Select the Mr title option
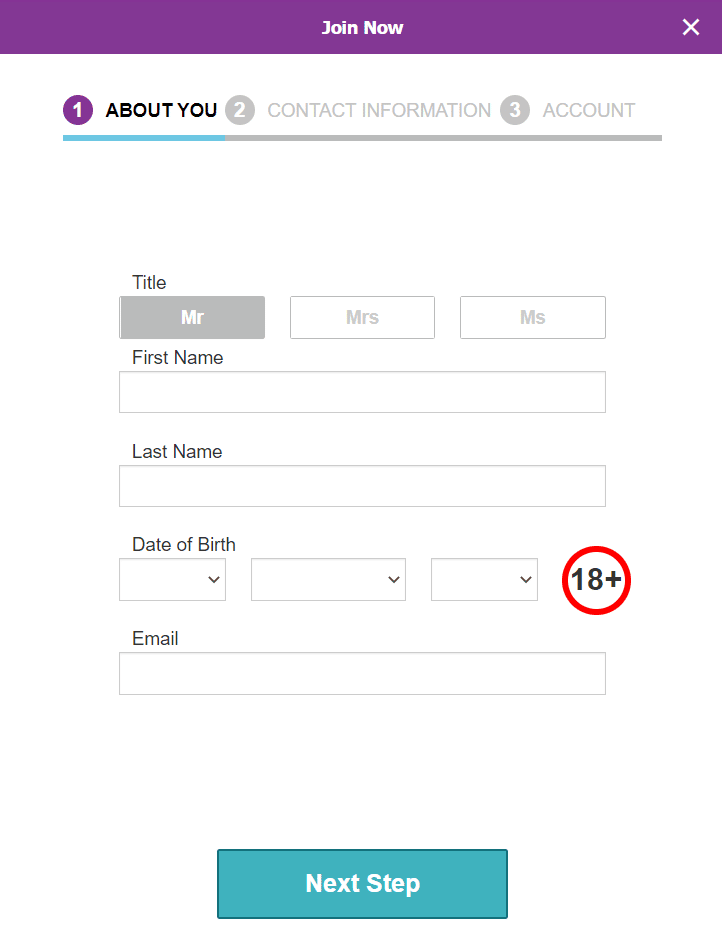 192,317
